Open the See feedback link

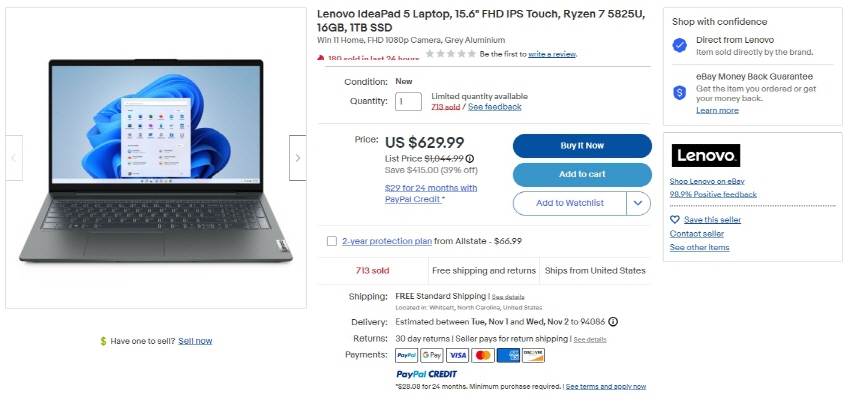(494, 107)
